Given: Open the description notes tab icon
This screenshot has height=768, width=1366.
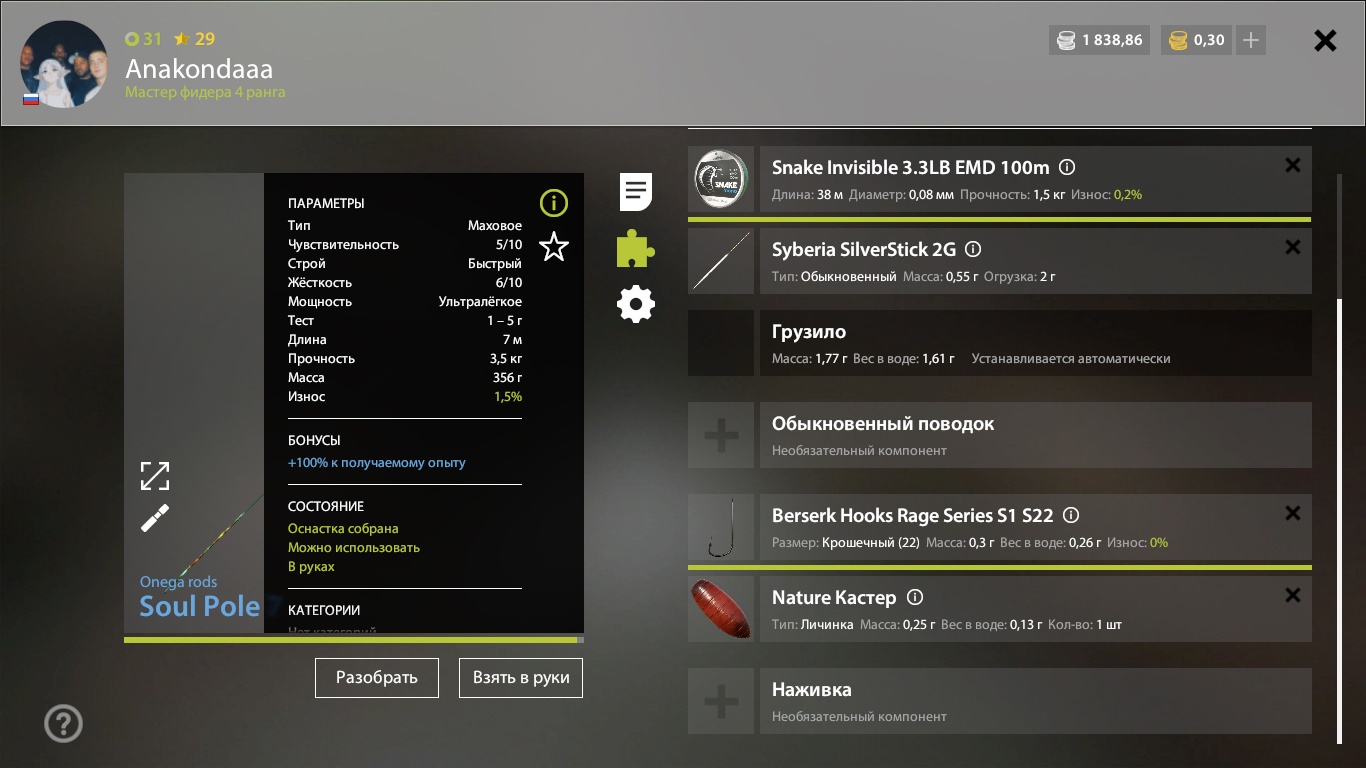Looking at the screenshot, I should click(x=636, y=191).
